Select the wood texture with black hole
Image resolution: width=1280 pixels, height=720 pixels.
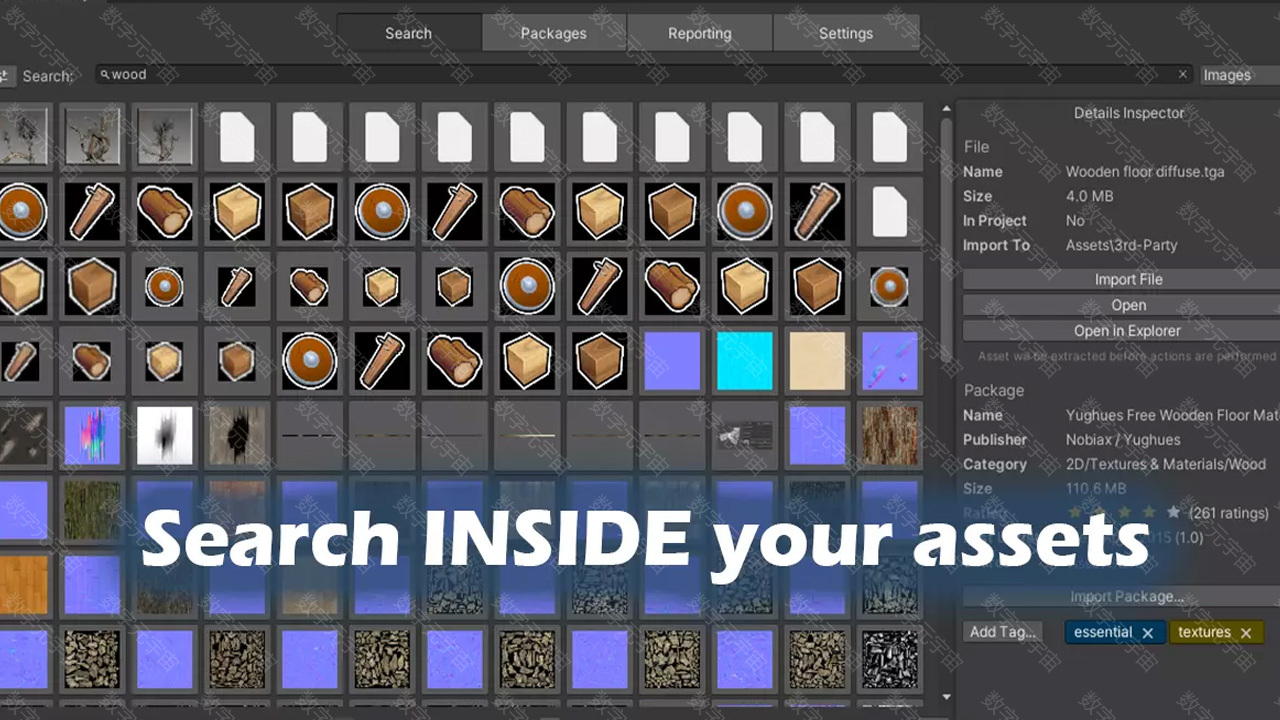[x=237, y=435]
